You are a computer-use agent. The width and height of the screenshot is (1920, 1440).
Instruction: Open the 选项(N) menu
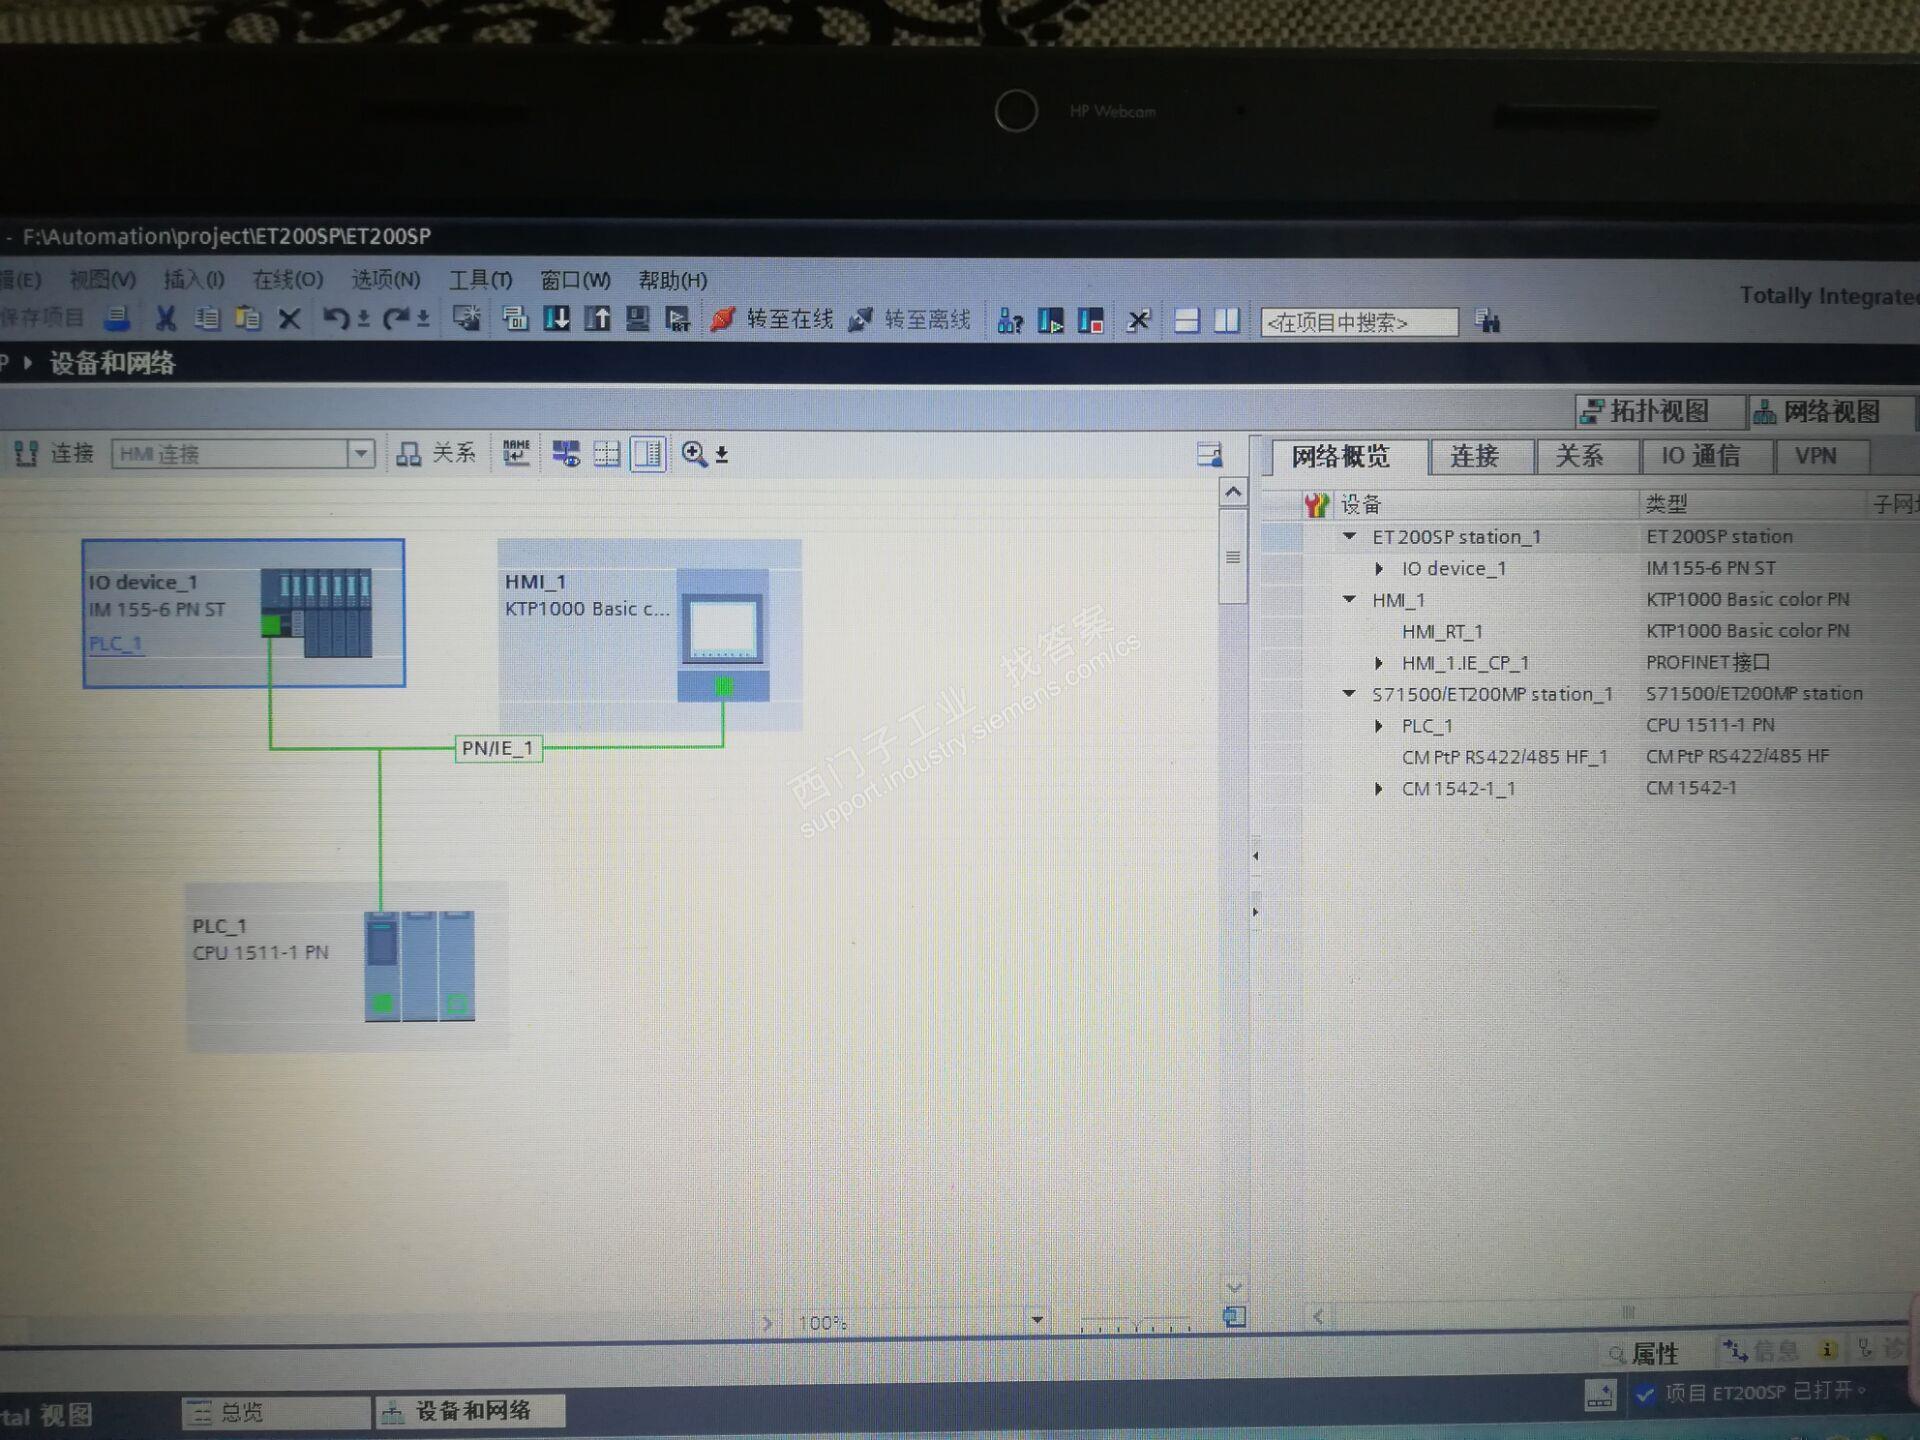(x=385, y=280)
